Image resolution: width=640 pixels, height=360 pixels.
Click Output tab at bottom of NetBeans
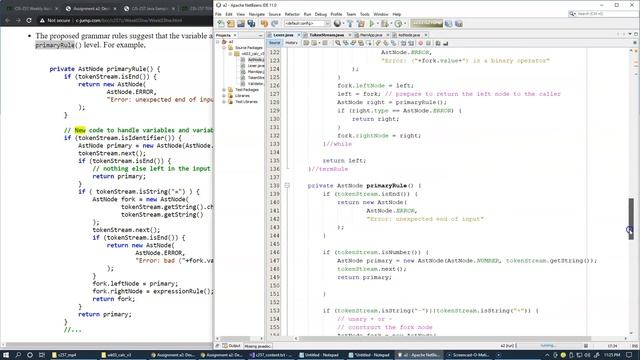coord(231,346)
